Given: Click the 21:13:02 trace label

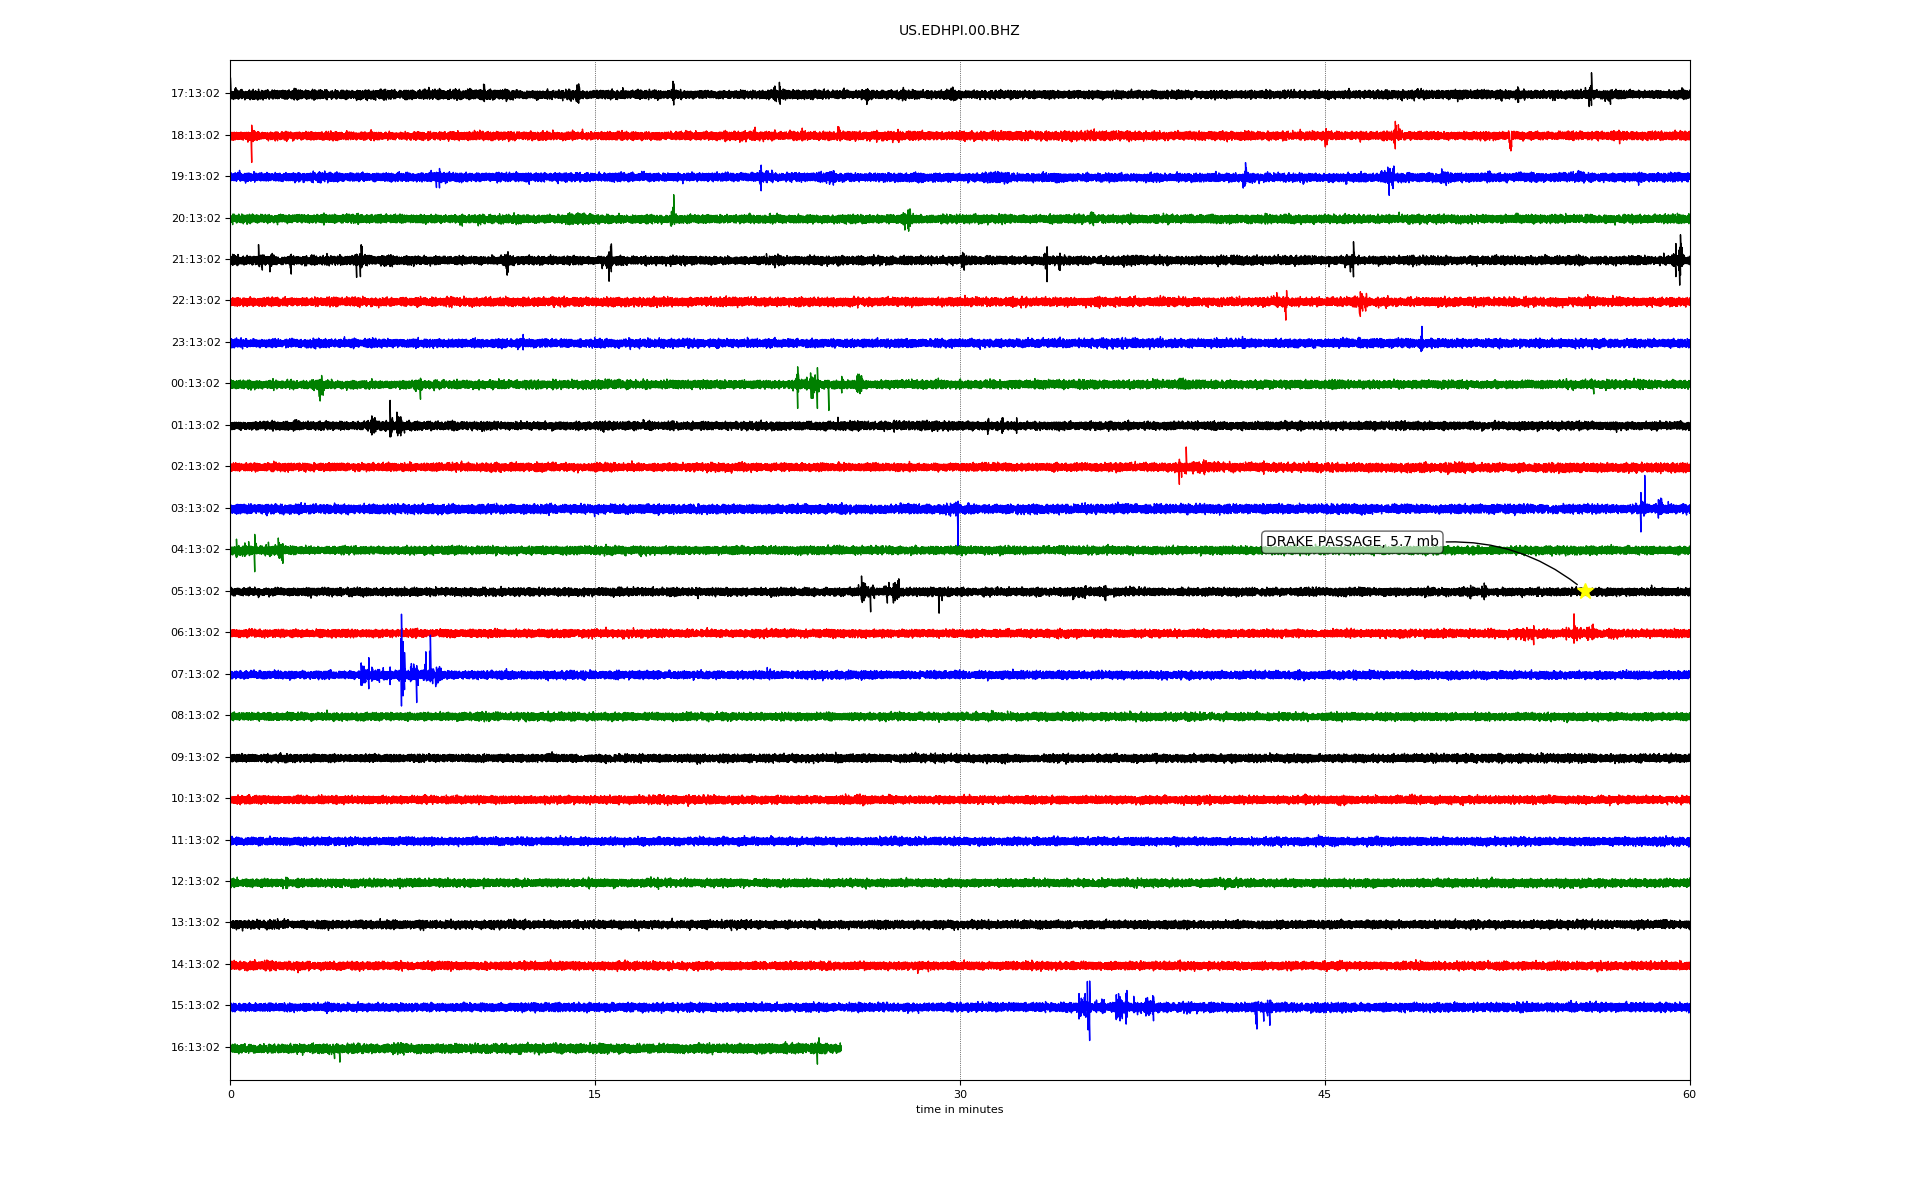Looking at the screenshot, I should pos(195,260).
